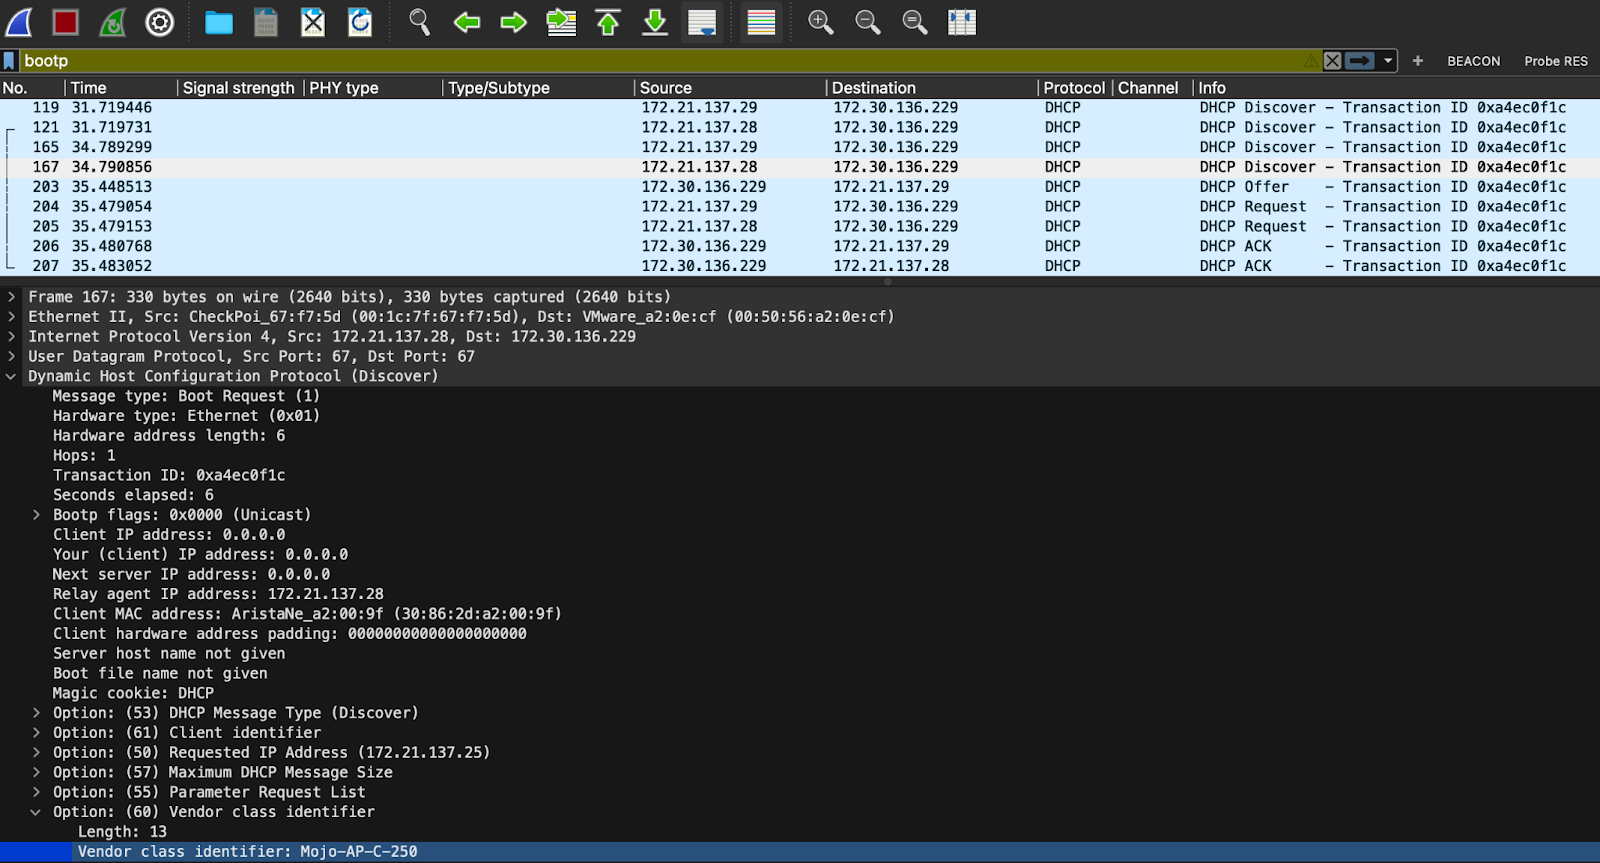Click the bootp display filter field
Screen dimensions: 1600x863
click(660, 61)
